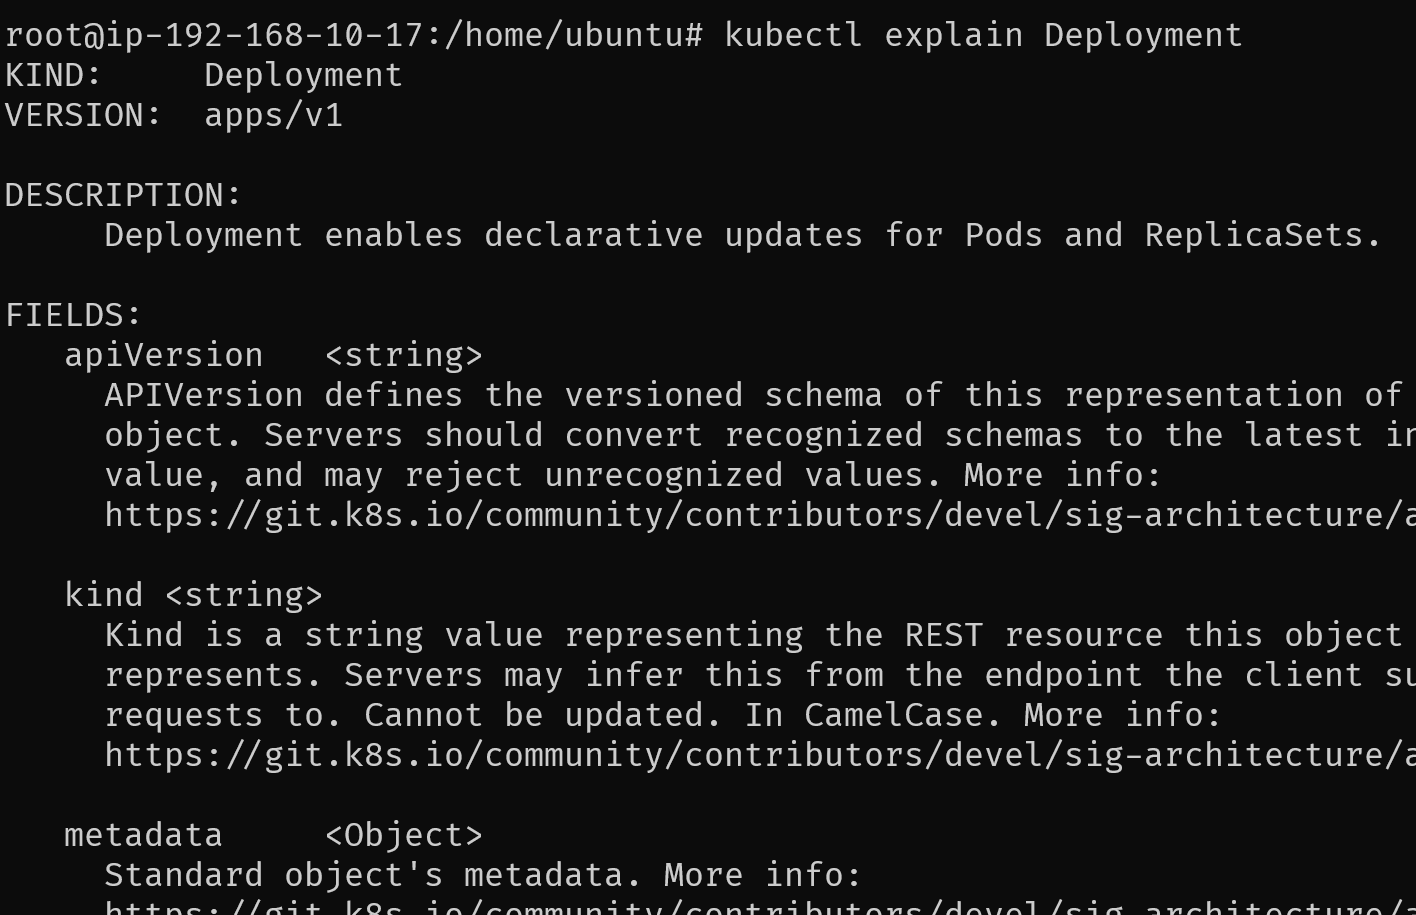Click the word CamelCase in the kind description
Screen dimensions: 1416x915
(x=894, y=715)
